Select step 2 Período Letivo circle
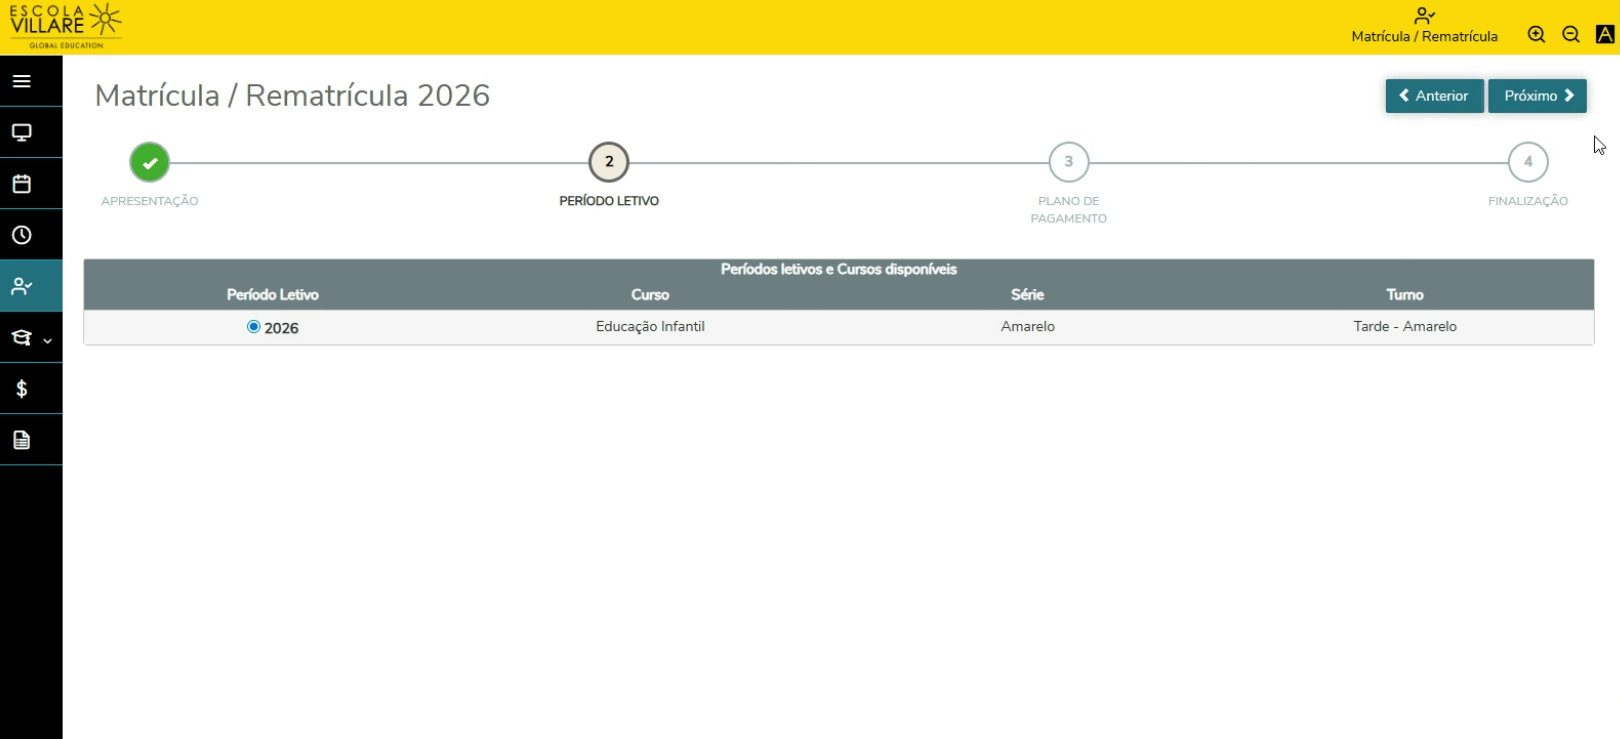 point(609,162)
